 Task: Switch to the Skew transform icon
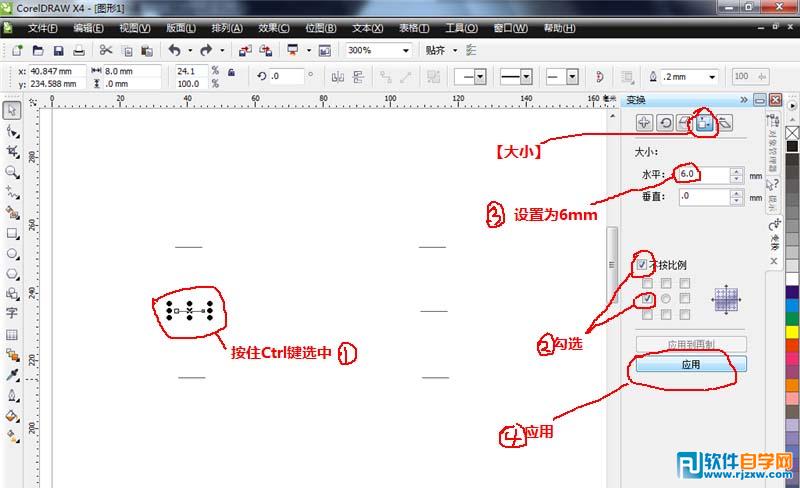[x=724, y=122]
